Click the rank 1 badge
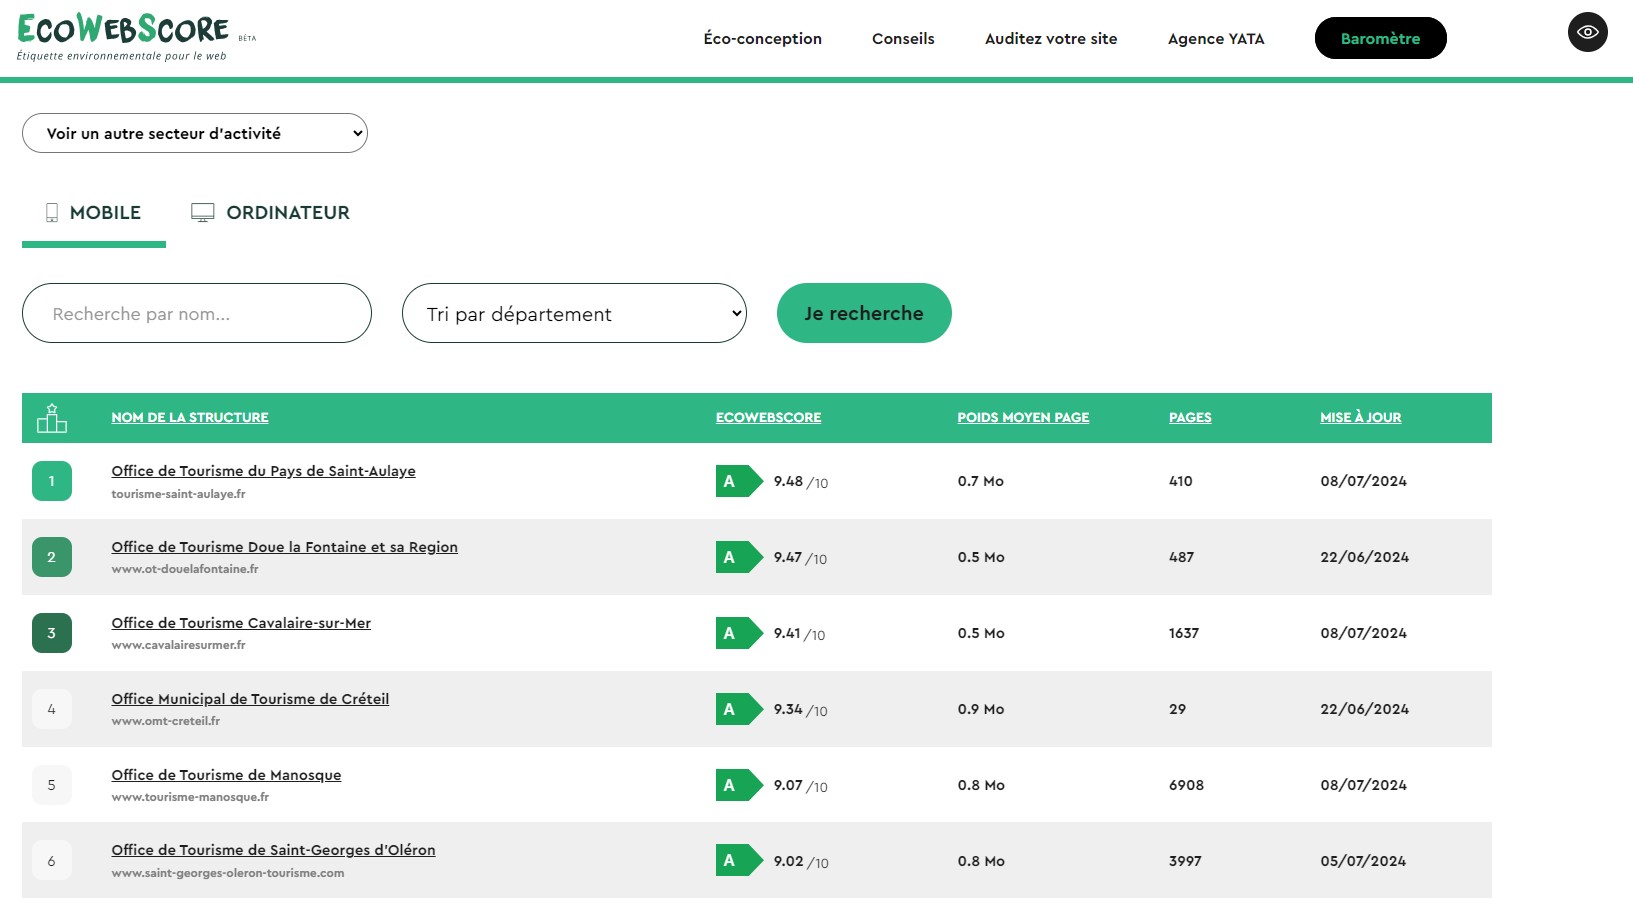Viewport: 1633px width, 902px height. click(x=52, y=481)
